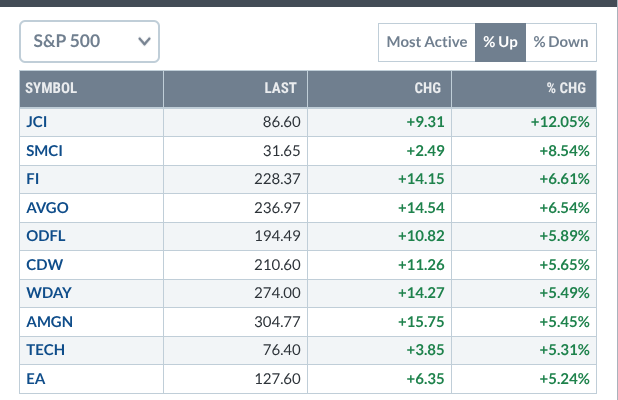The height and width of the screenshot is (400, 618).
Task: Switch to the % Down tab
Action: [x=561, y=42]
